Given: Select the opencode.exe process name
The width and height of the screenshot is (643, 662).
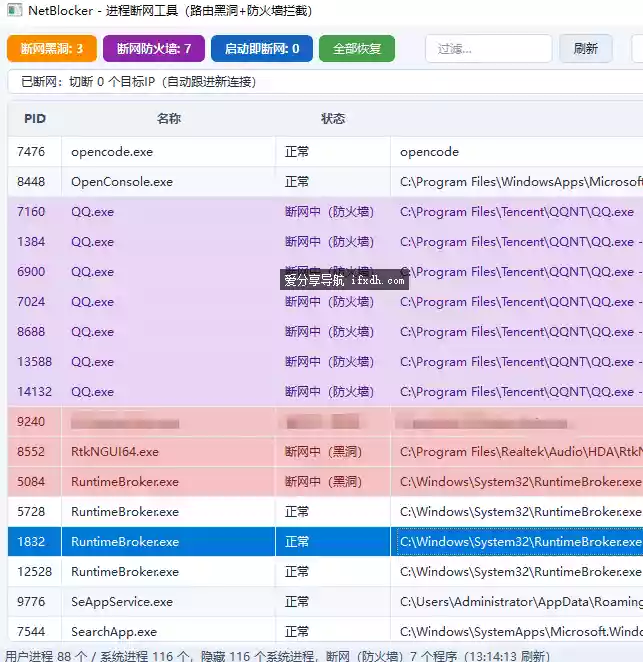Looking at the screenshot, I should click(x=112, y=152).
